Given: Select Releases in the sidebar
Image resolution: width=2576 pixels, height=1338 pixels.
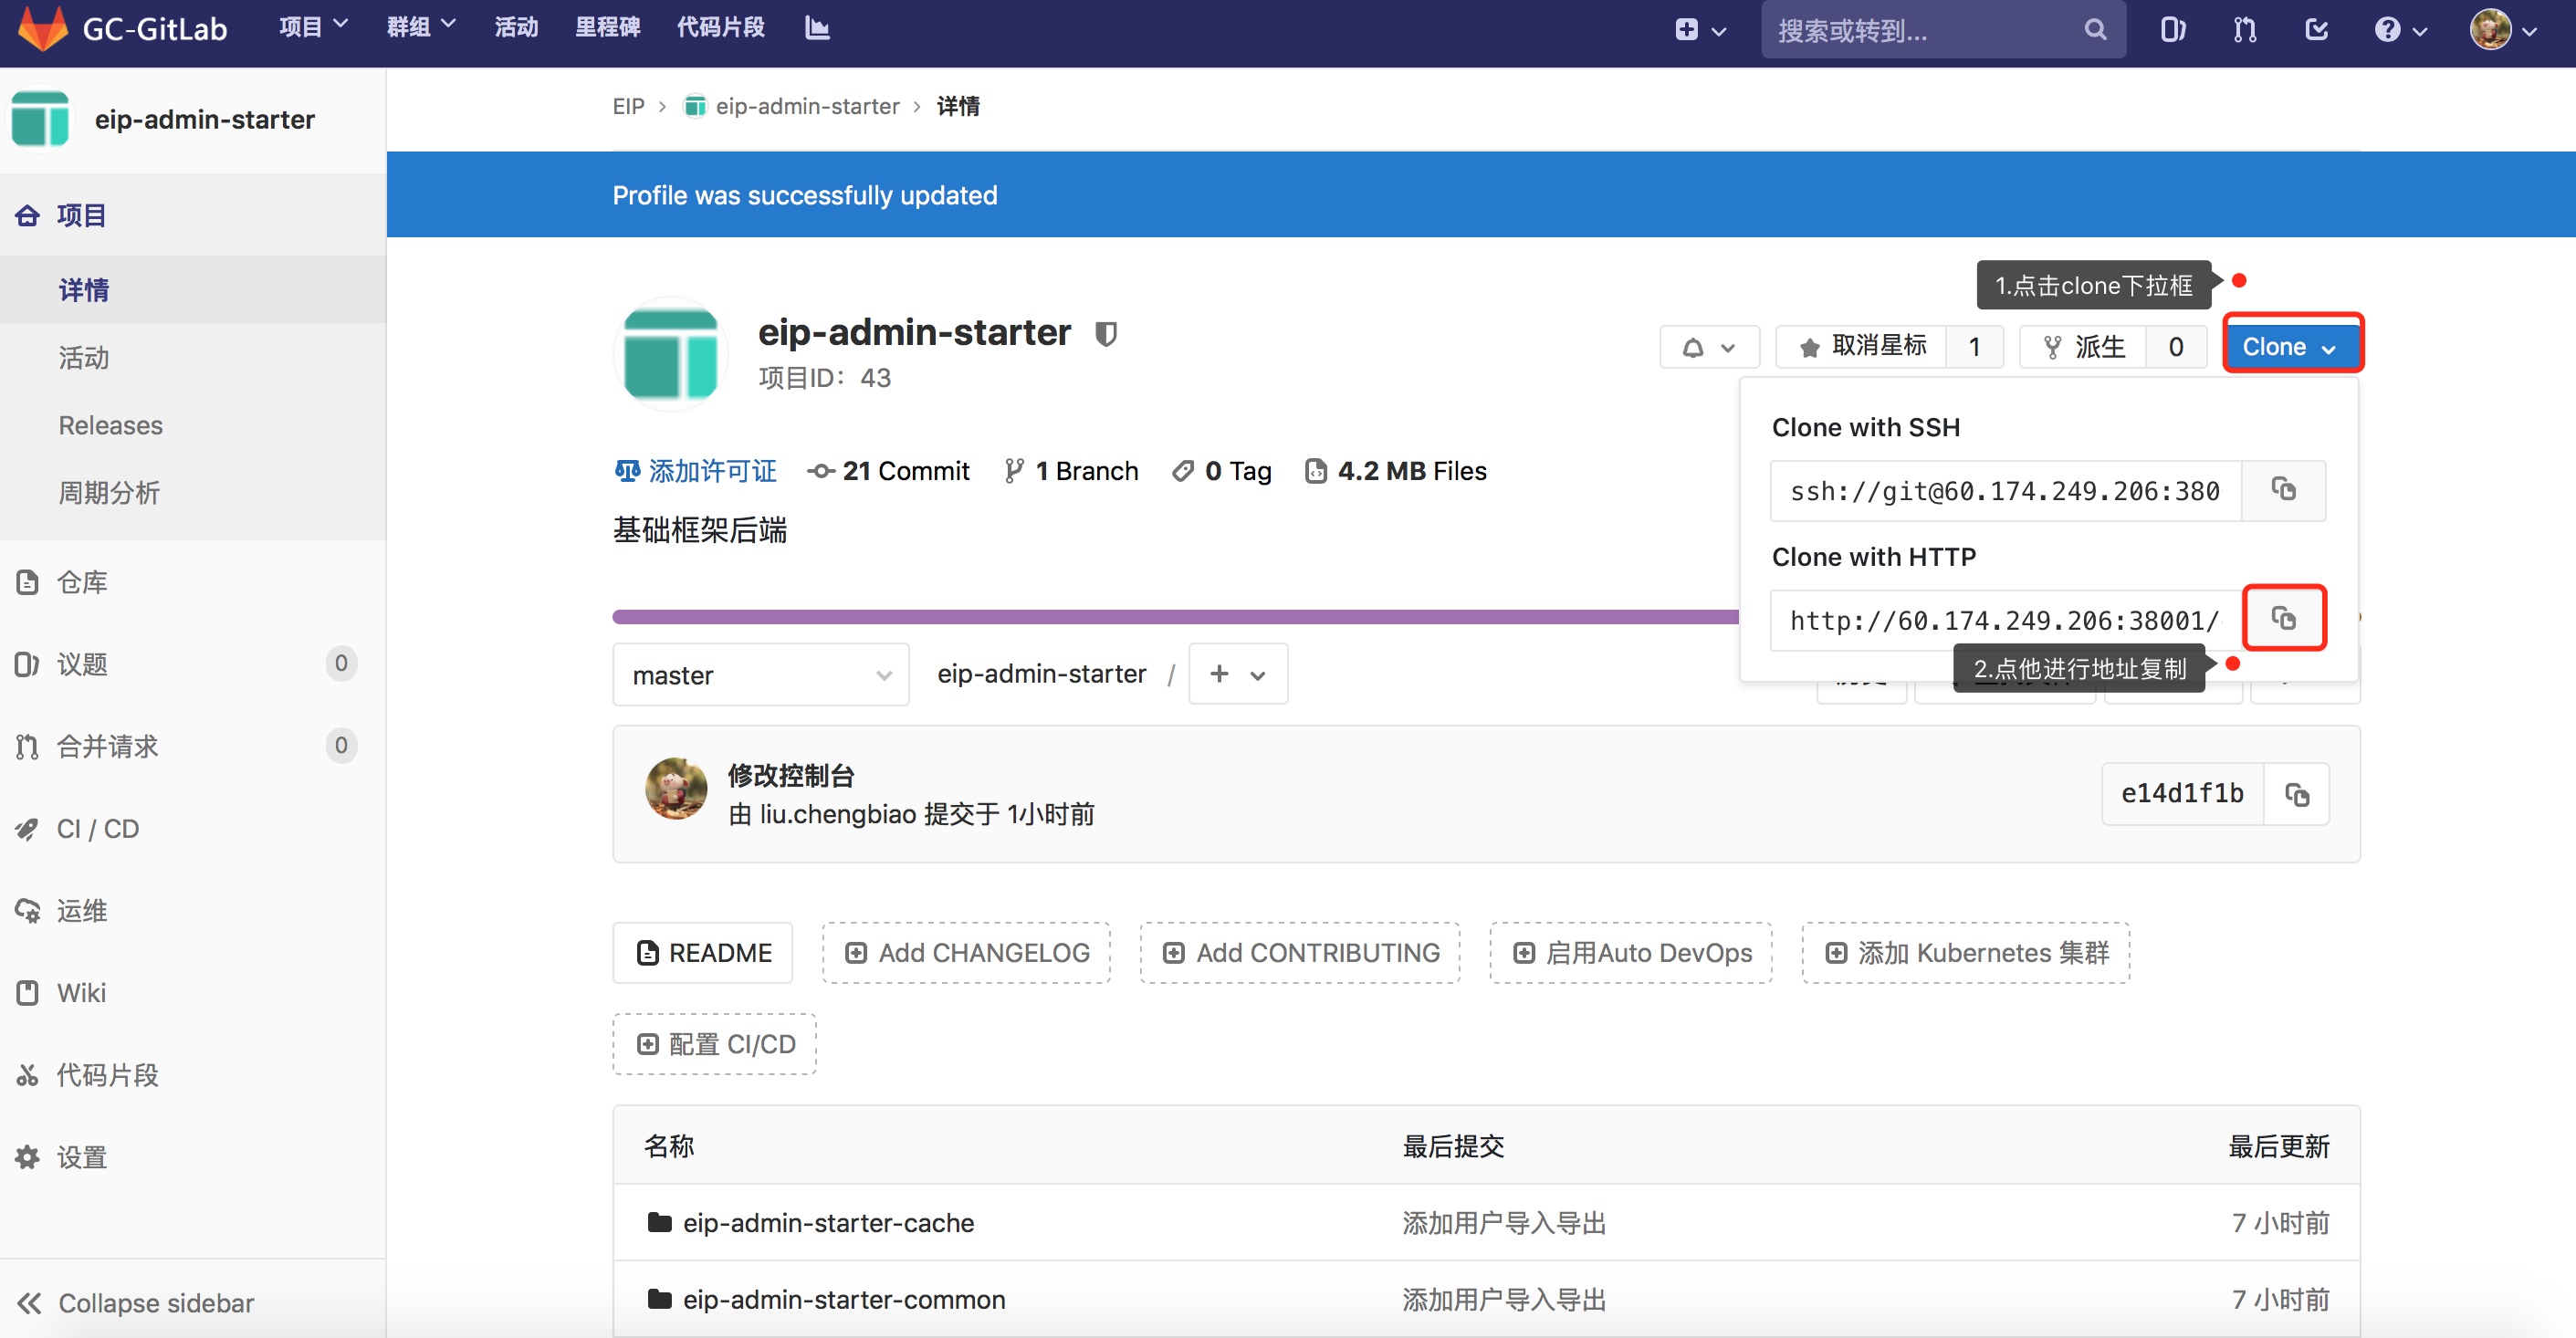Looking at the screenshot, I should click(x=110, y=425).
